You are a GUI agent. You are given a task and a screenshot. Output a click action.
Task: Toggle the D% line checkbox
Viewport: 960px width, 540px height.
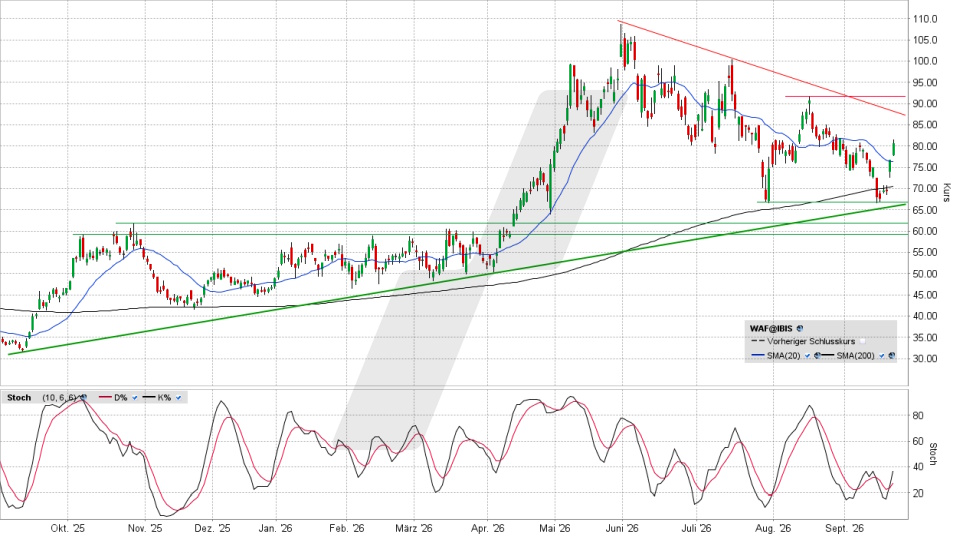pos(135,397)
